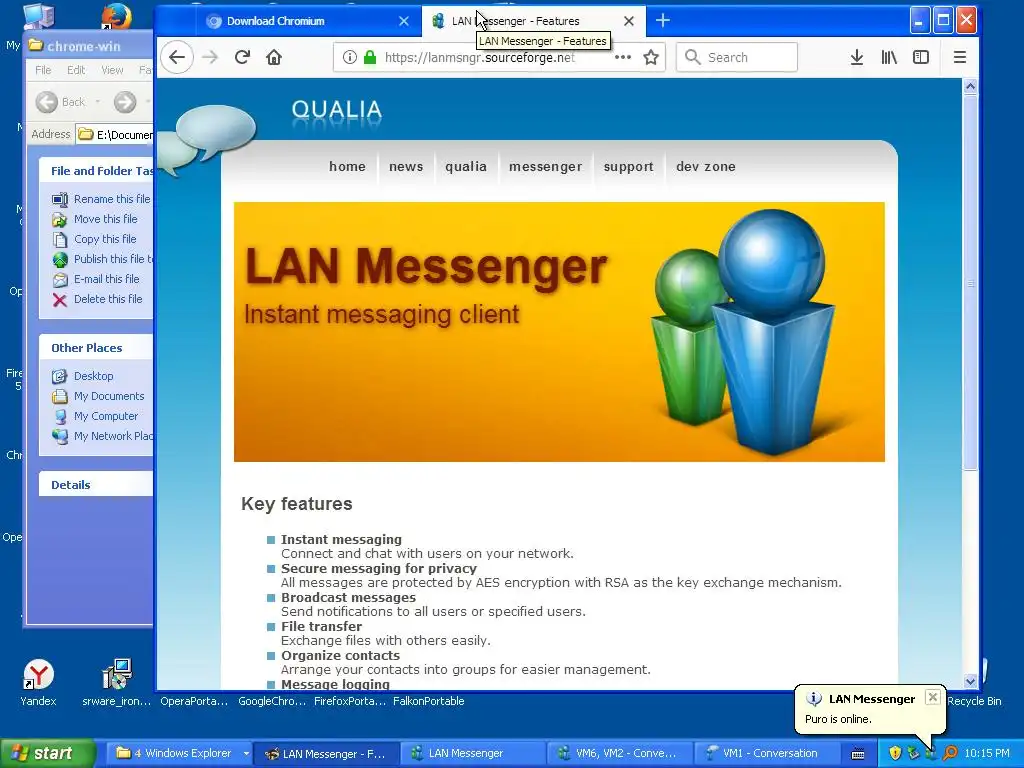Click Rename this file task
The image size is (1024, 768).
(112, 199)
